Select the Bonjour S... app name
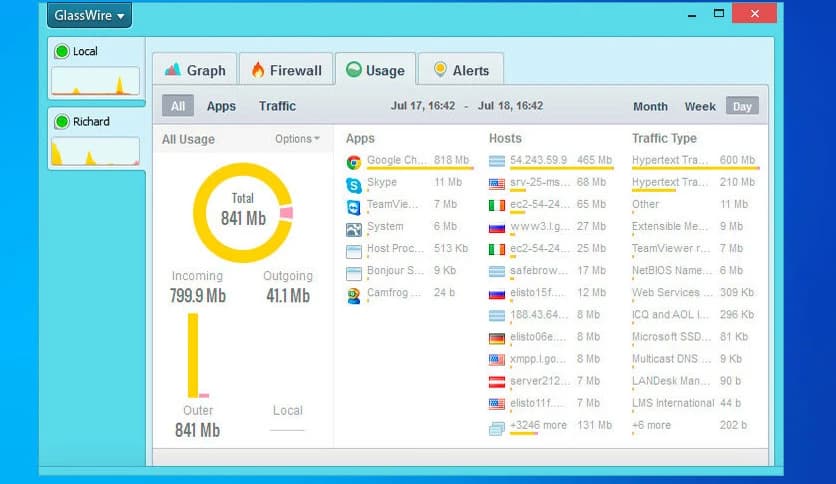836x484 pixels. click(395, 270)
